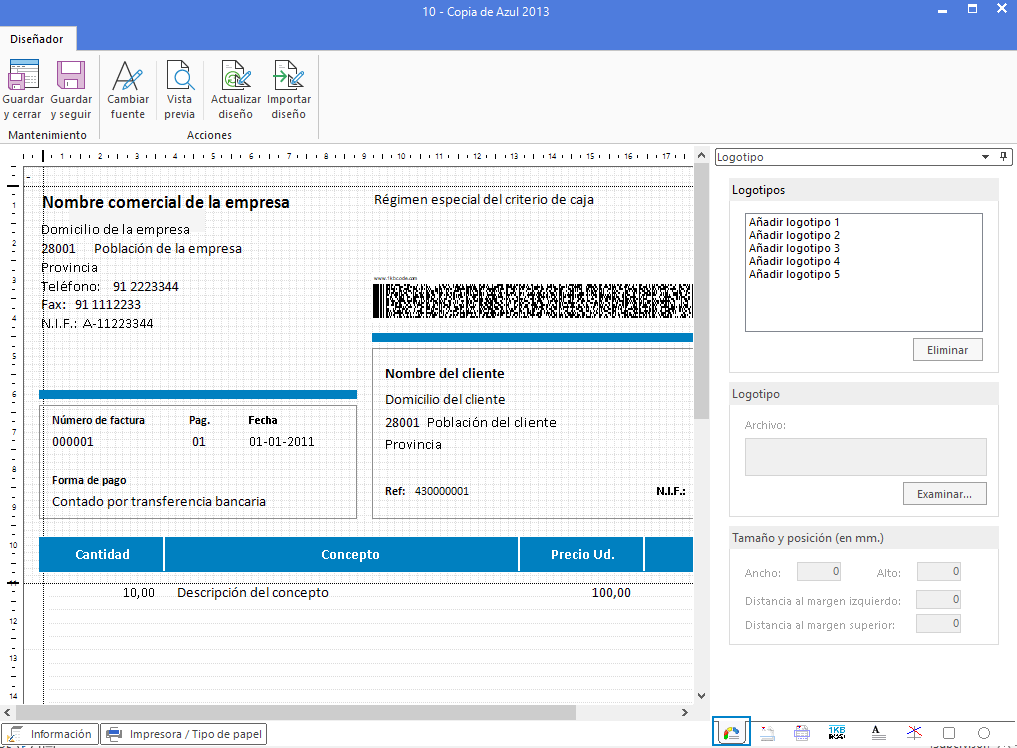Viewport: 1017px width, 748px height.
Task: Click the vertical scrollbar thumb
Action: click(701, 291)
